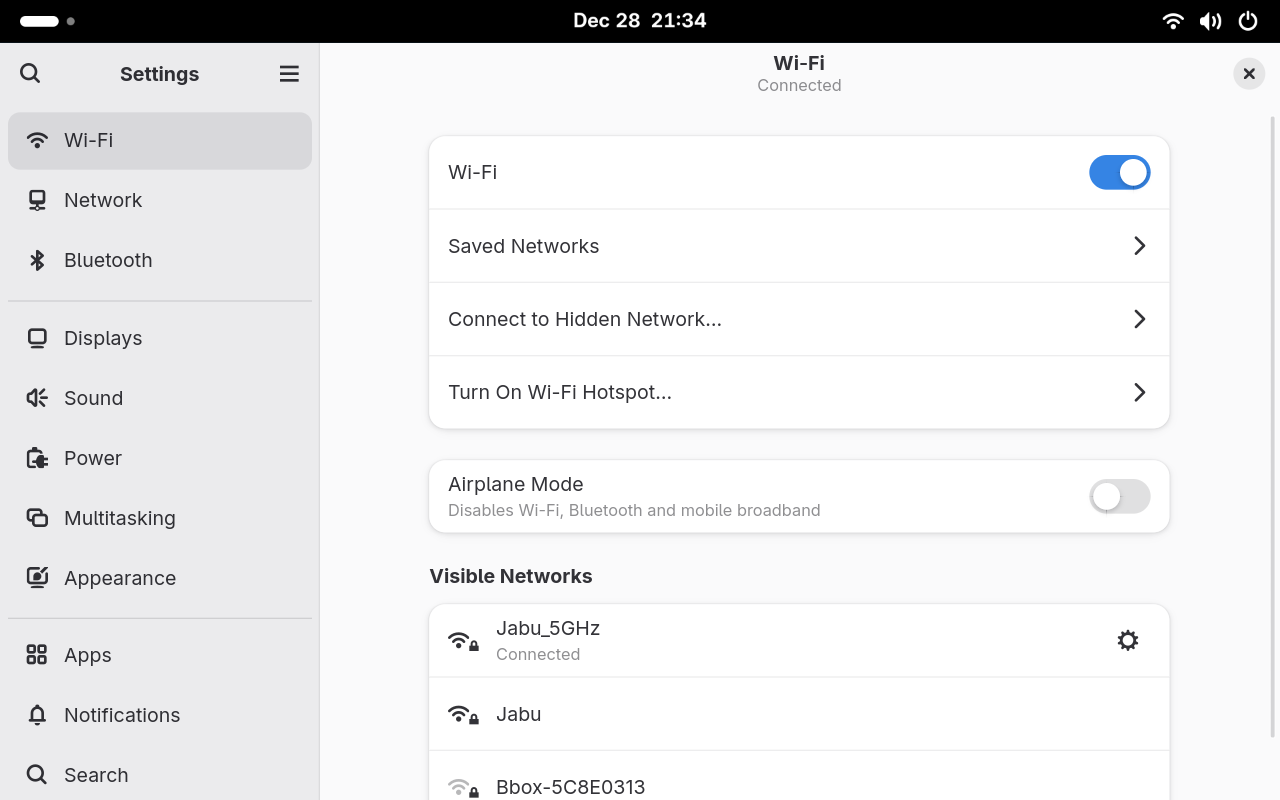Go to Multitasking settings panel
The width and height of the screenshot is (1280, 800).
(x=119, y=518)
